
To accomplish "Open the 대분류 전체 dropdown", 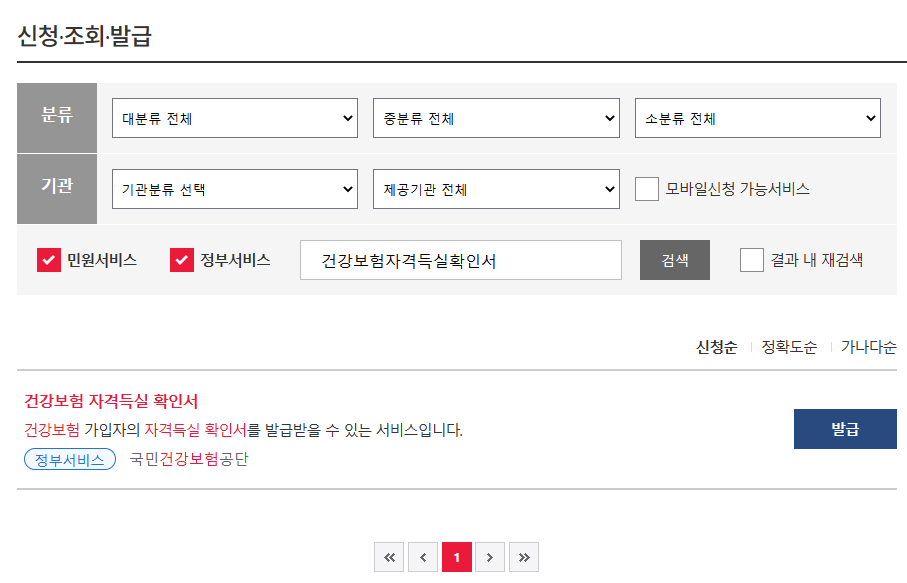I will (x=234, y=118).
